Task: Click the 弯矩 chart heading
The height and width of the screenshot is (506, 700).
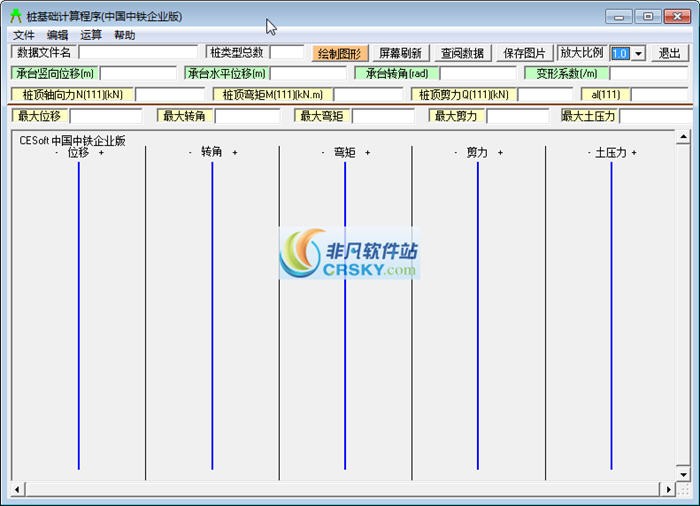Action: 345,152
